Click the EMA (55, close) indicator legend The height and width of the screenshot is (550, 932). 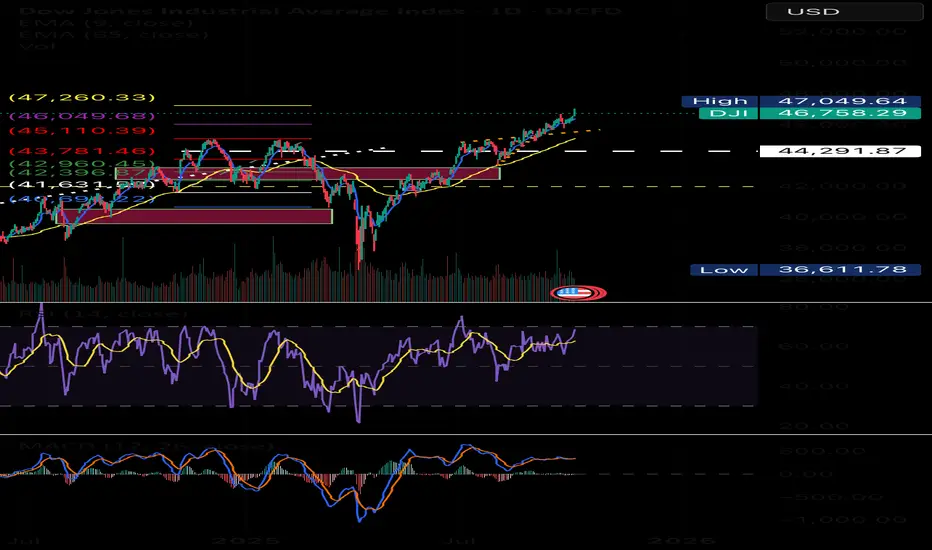pyautogui.click(x=114, y=34)
